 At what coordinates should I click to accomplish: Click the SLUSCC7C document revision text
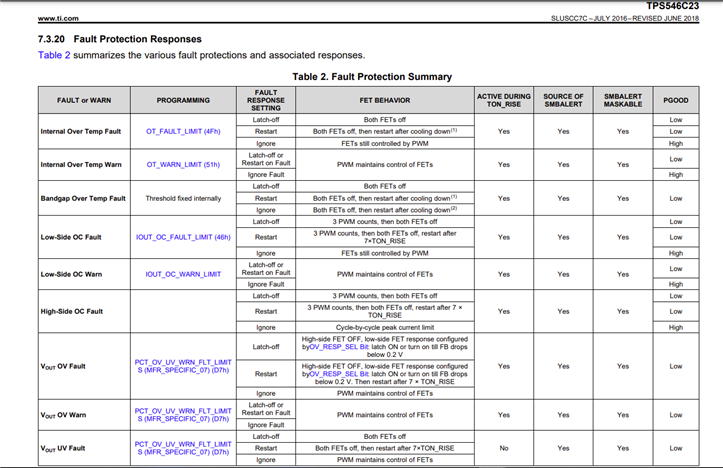[625, 18]
